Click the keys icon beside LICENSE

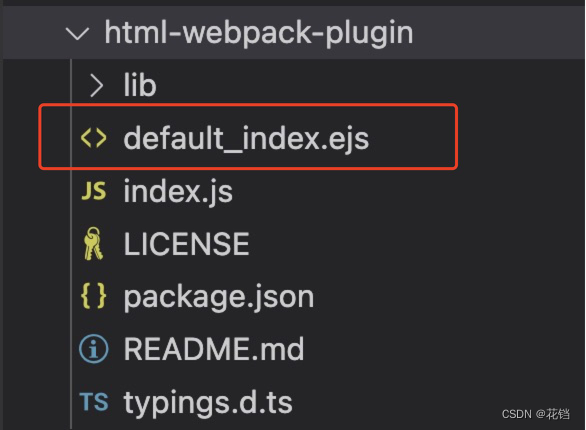(93, 244)
